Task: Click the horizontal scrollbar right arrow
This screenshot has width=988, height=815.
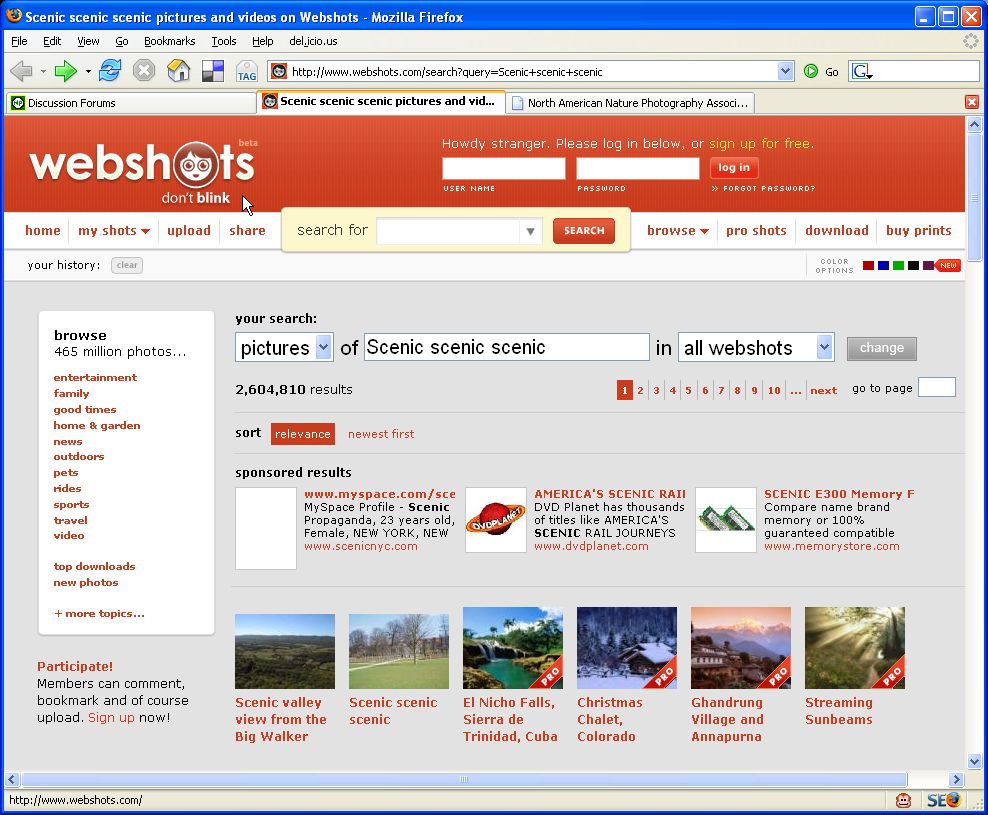Action: click(956, 780)
